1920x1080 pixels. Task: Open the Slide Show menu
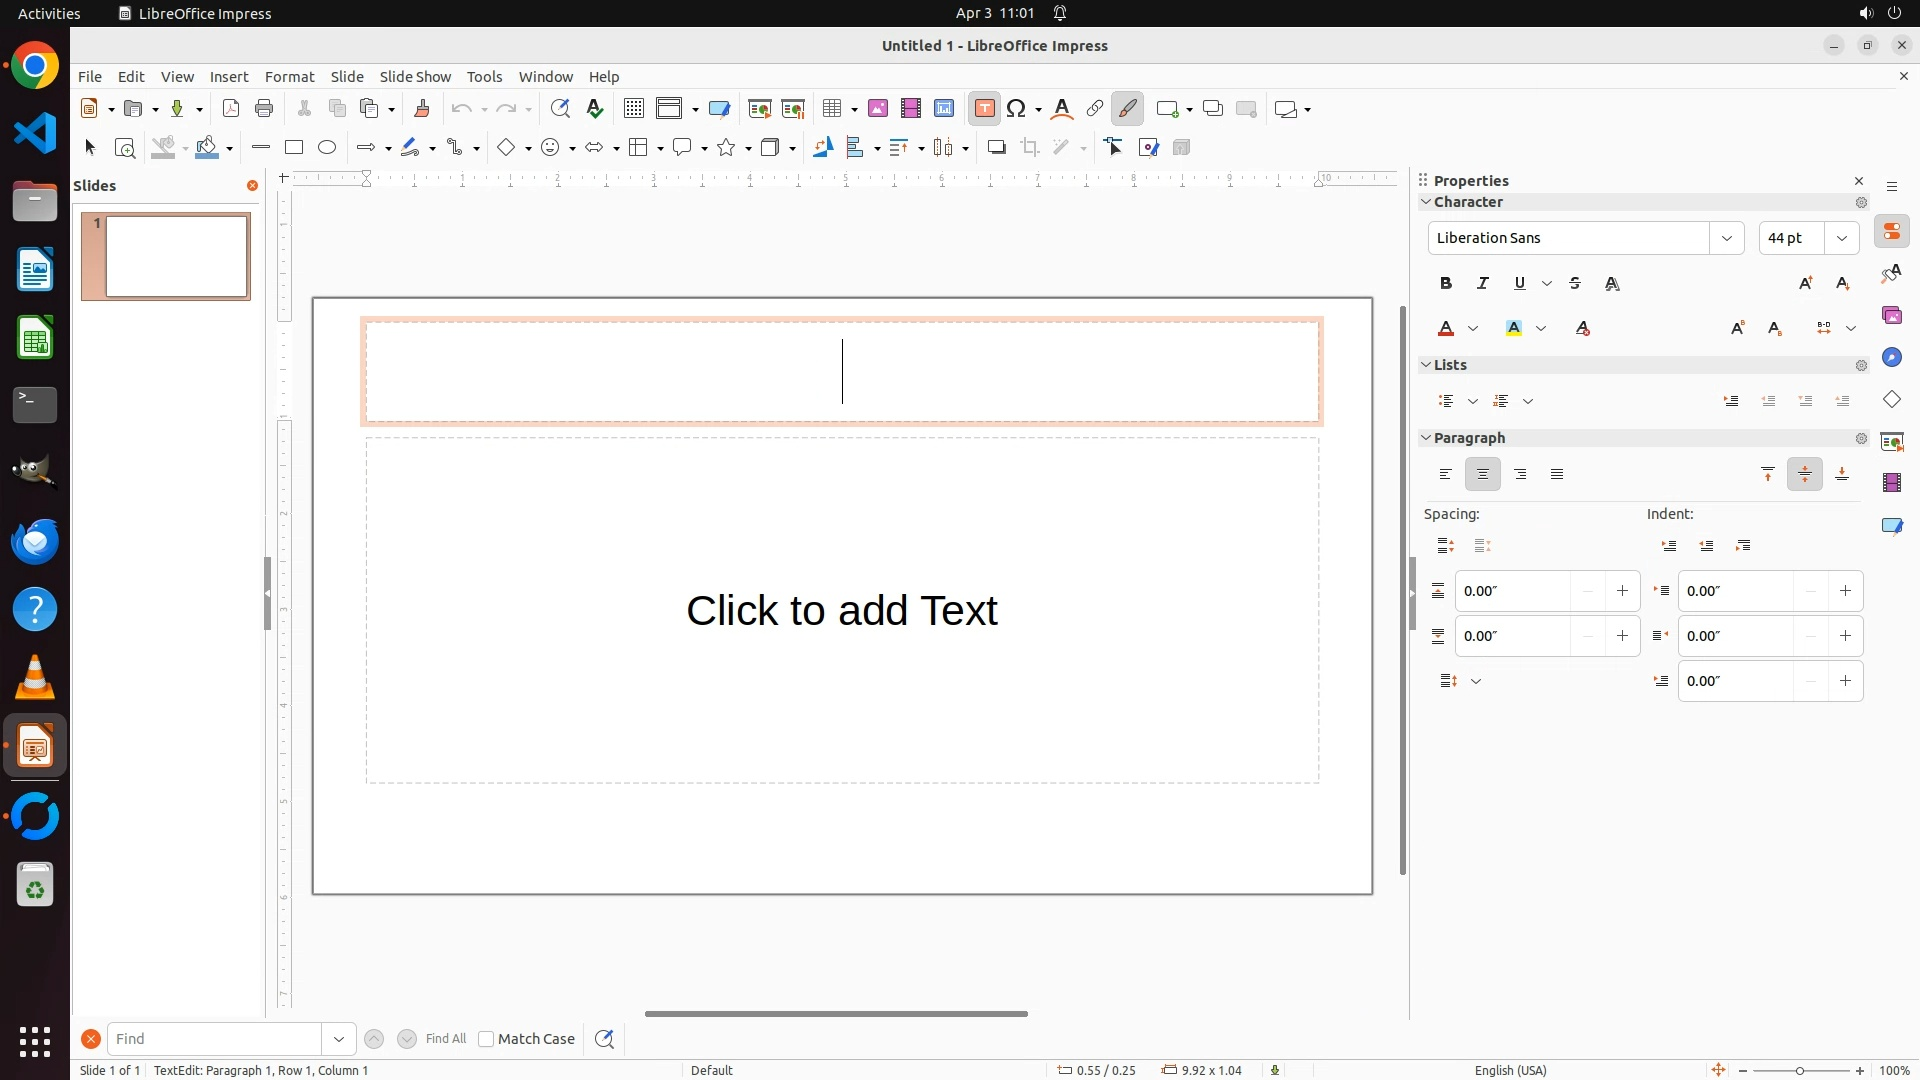pyautogui.click(x=415, y=77)
